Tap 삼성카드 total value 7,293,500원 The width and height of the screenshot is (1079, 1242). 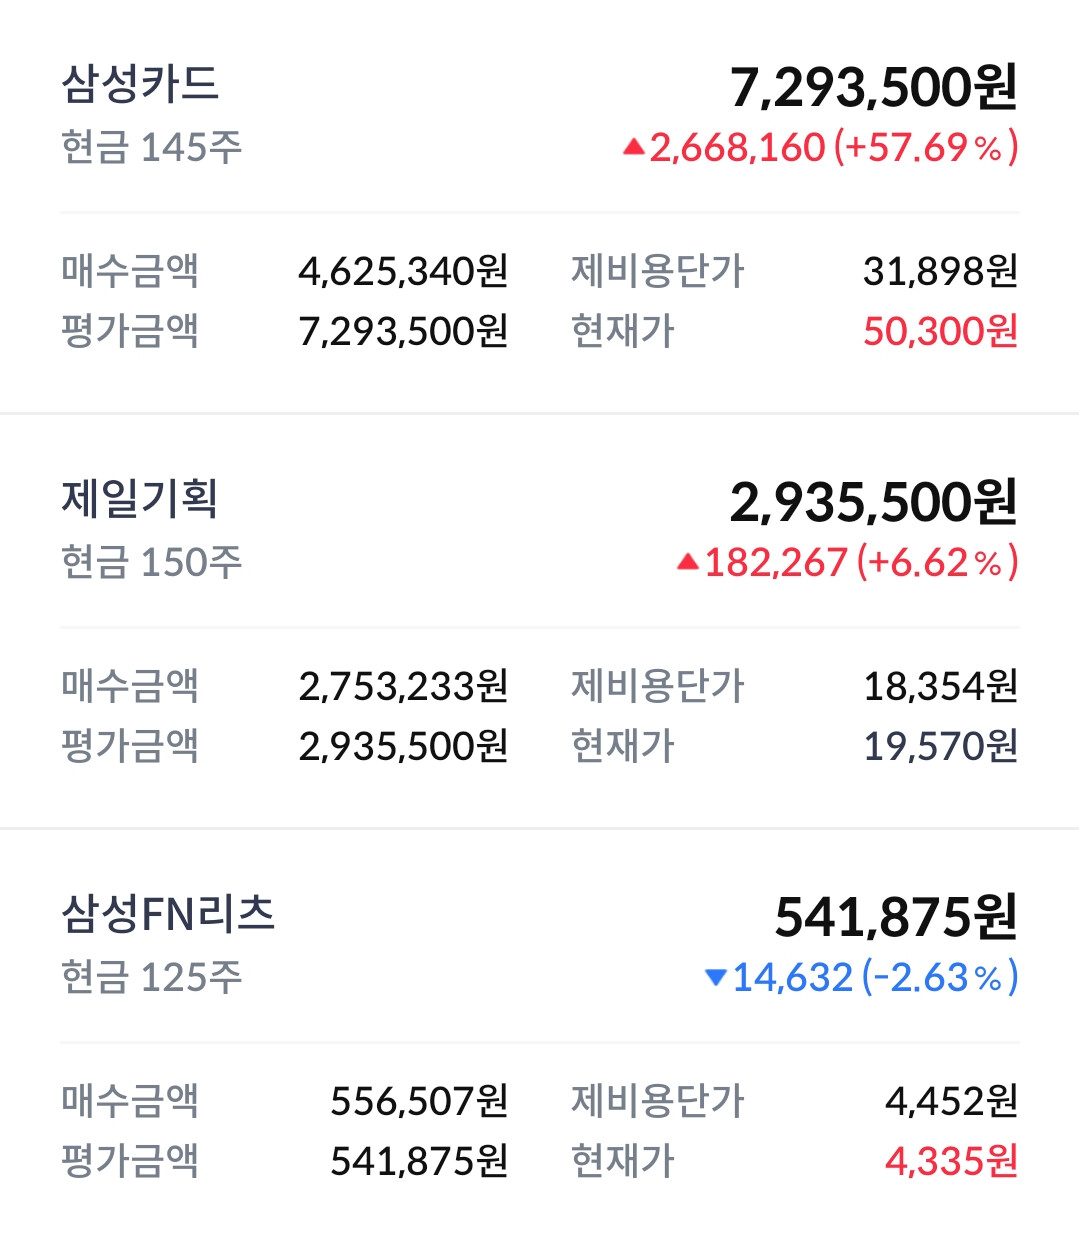click(x=873, y=87)
